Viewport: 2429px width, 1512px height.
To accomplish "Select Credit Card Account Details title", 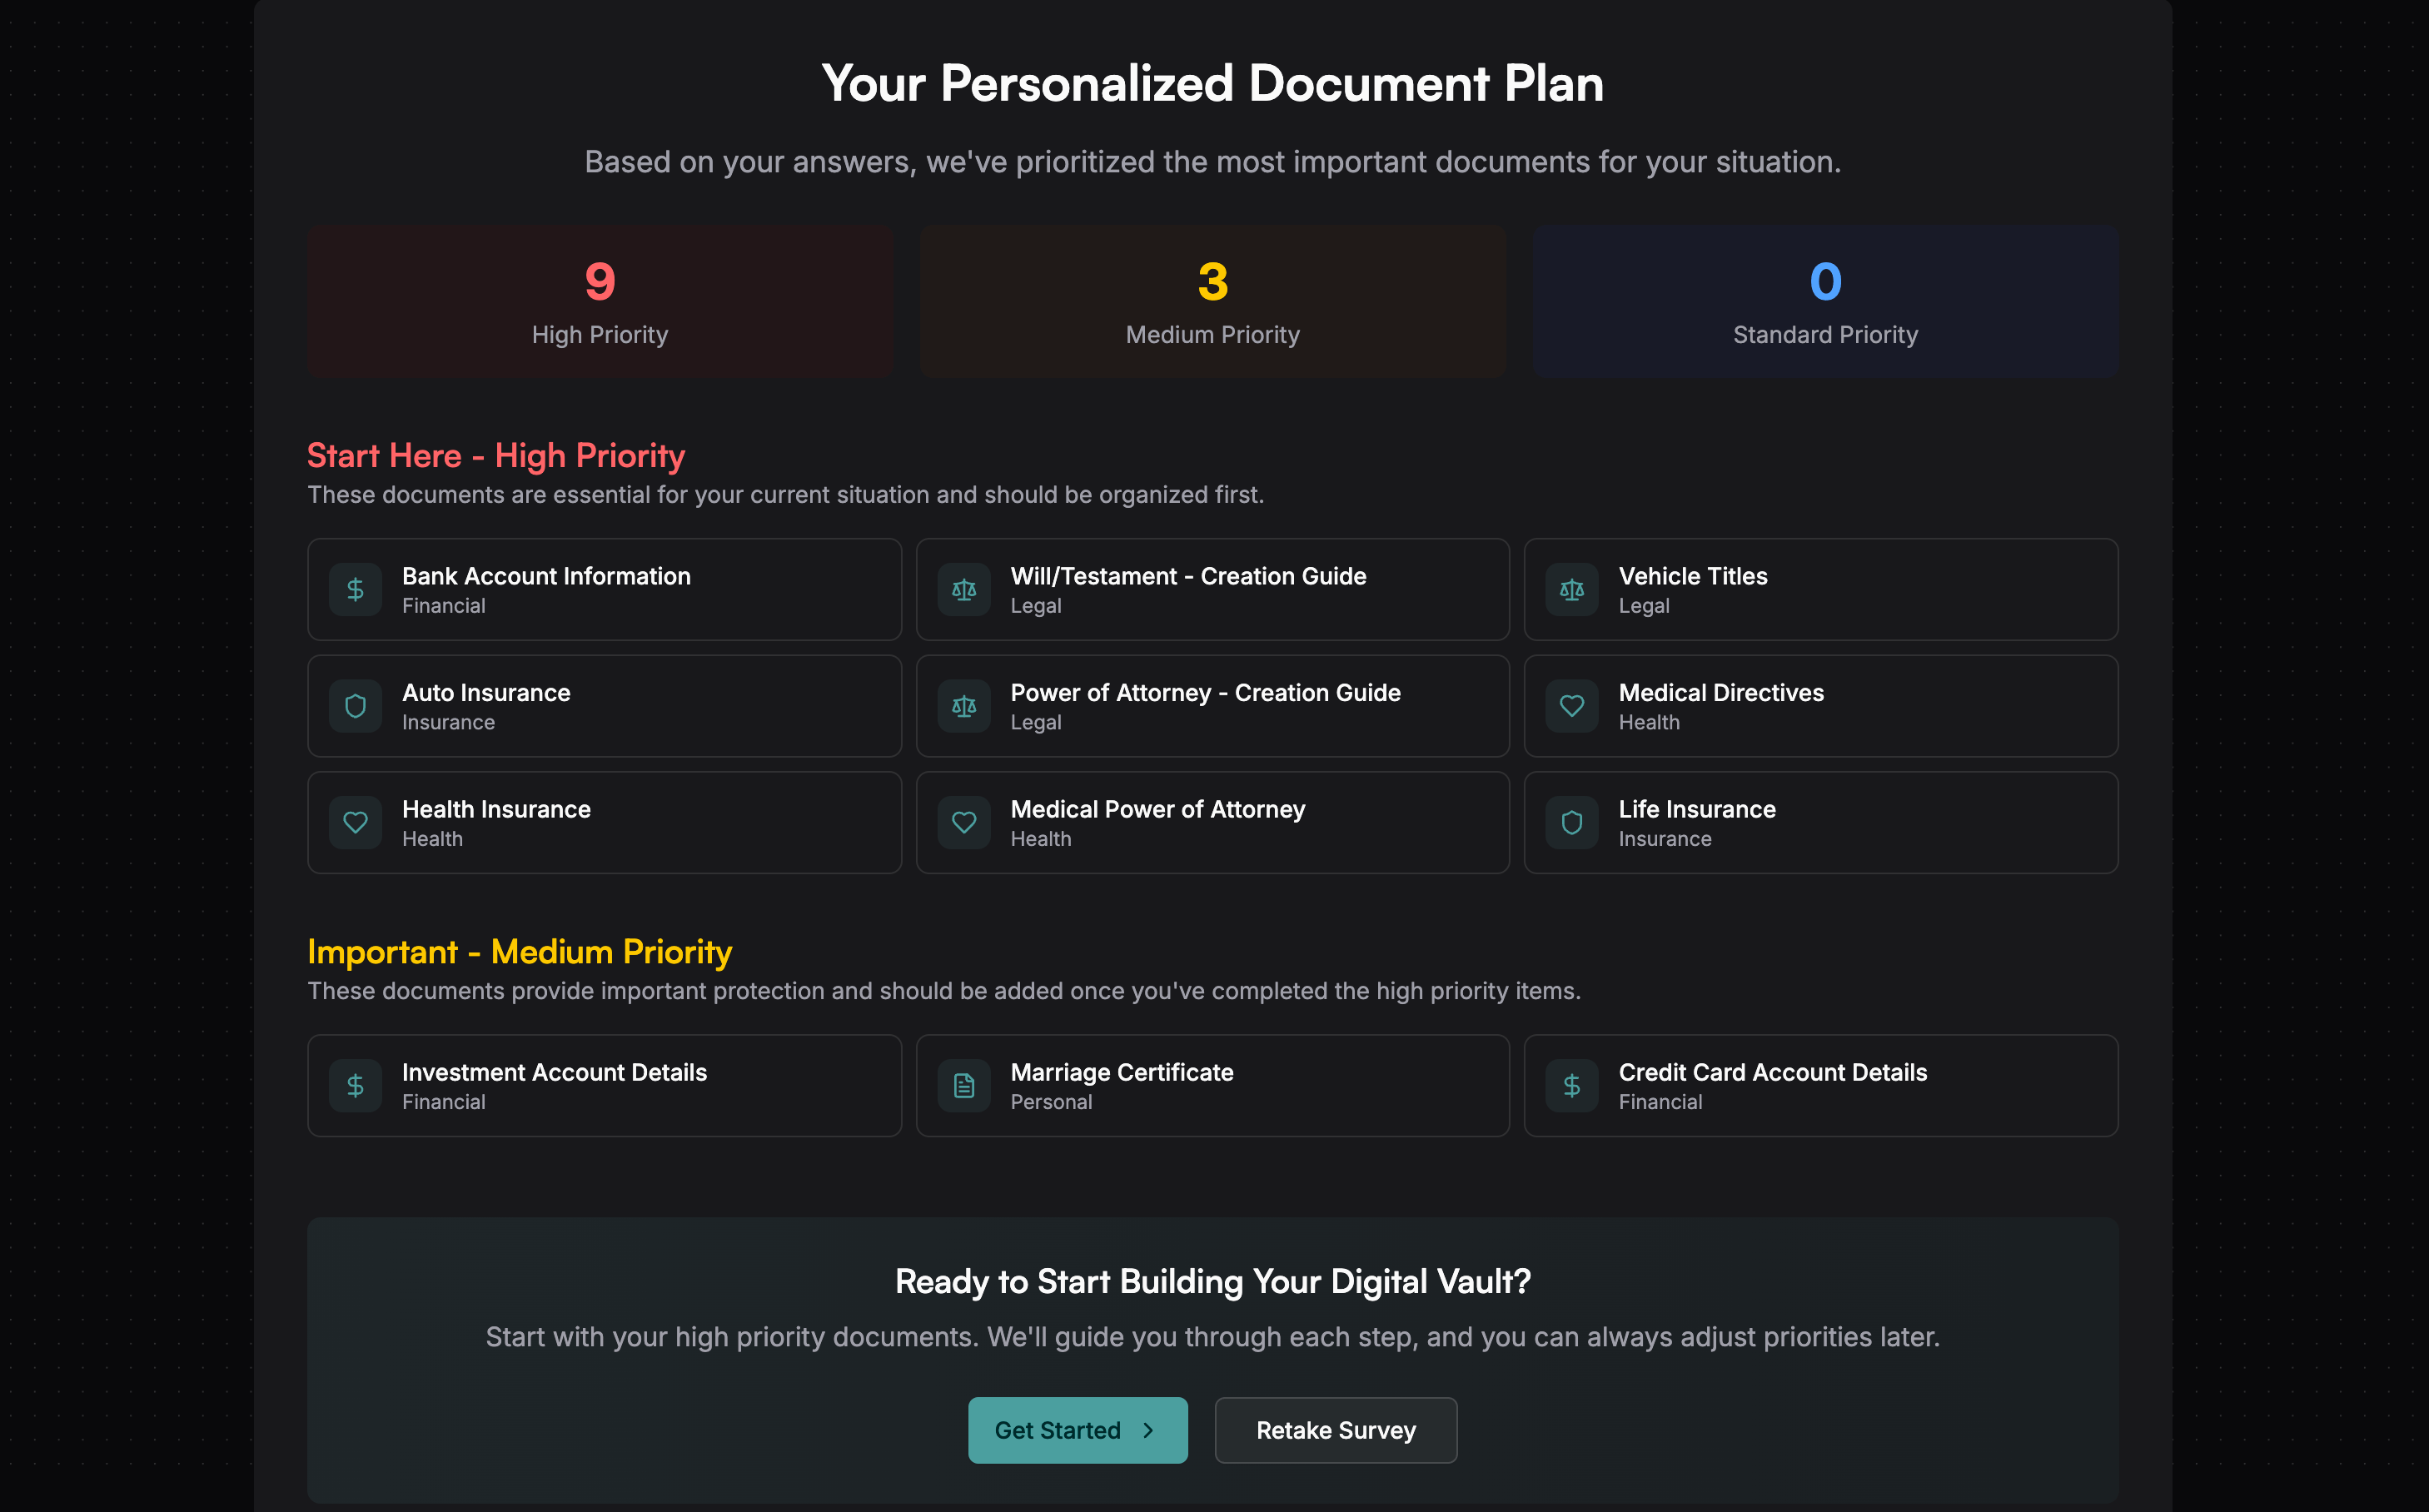I will [1772, 1072].
